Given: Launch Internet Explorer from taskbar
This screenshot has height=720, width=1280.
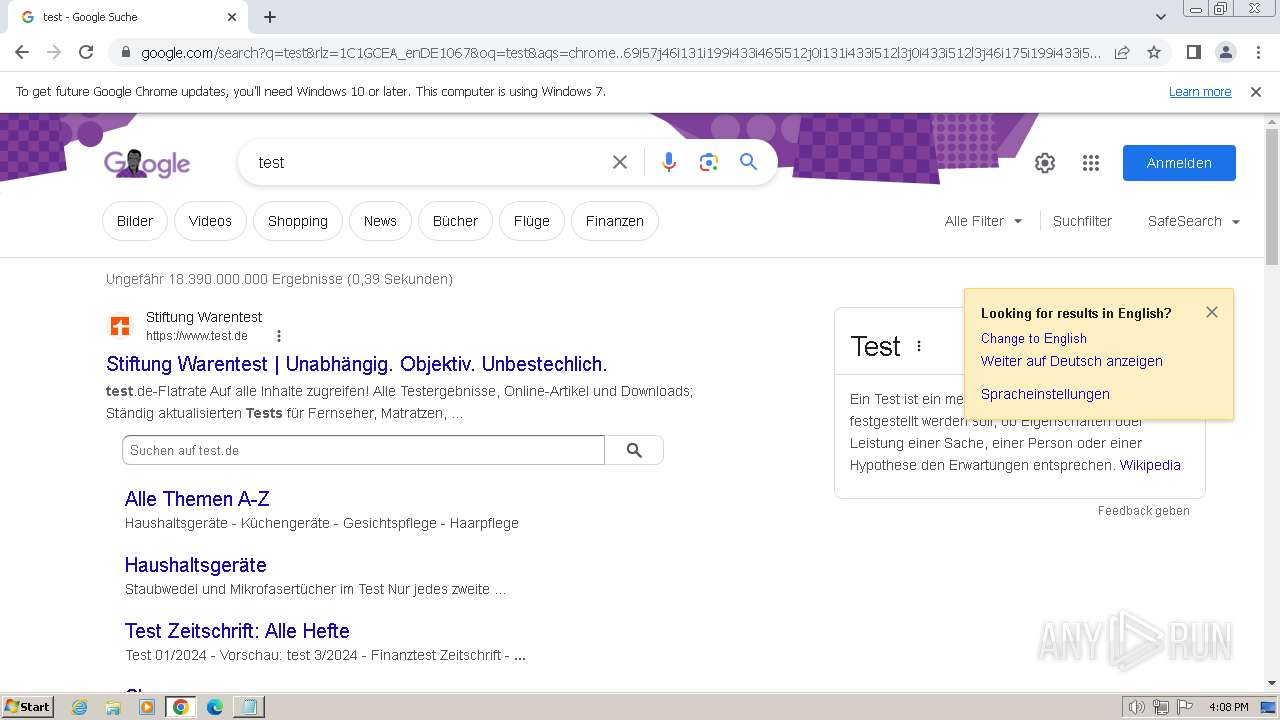Looking at the screenshot, I should coord(80,707).
